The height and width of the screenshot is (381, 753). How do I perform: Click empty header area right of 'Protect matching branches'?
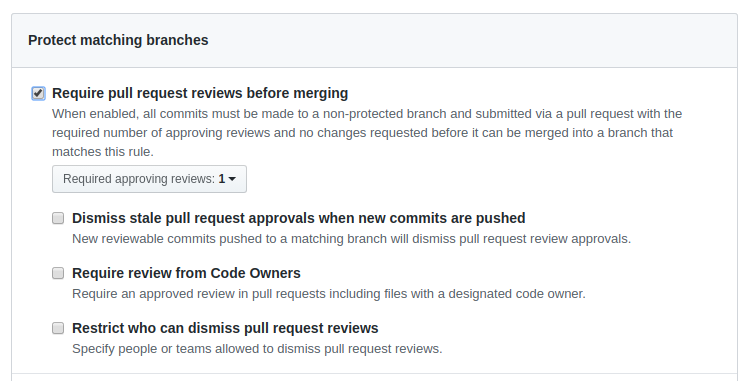(x=471, y=40)
